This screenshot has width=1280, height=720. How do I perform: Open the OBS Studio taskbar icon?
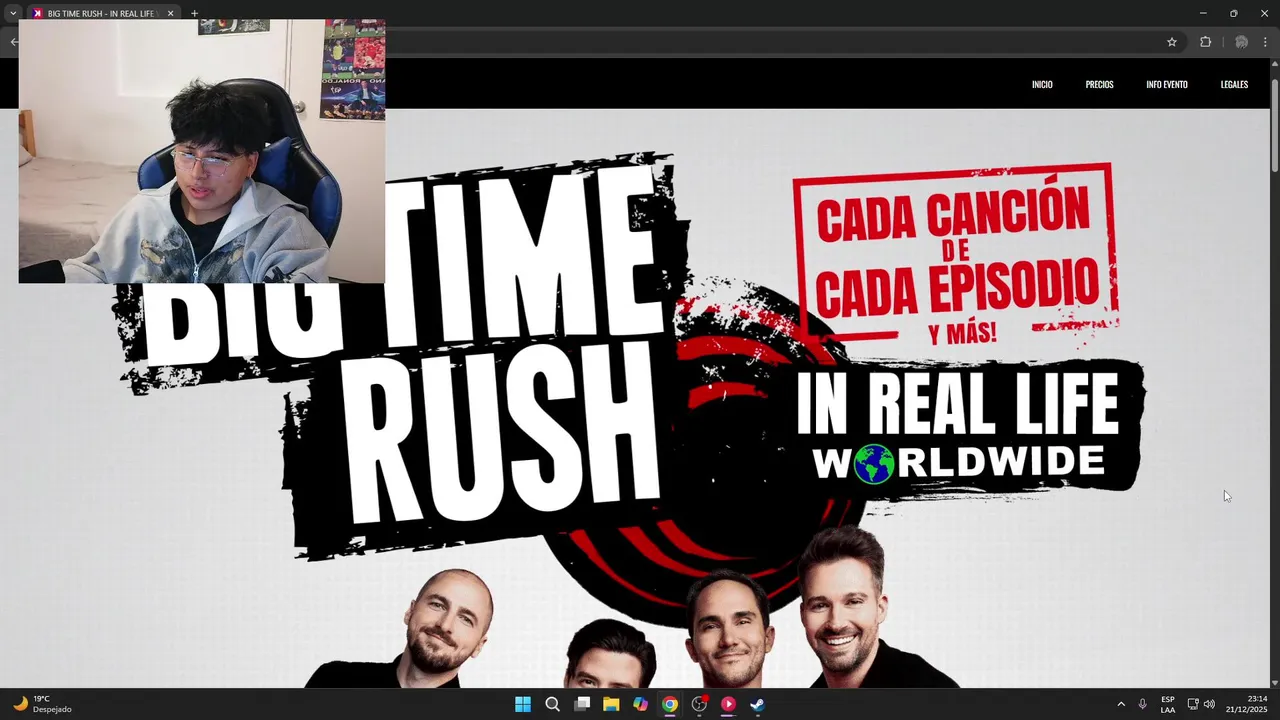coord(699,704)
